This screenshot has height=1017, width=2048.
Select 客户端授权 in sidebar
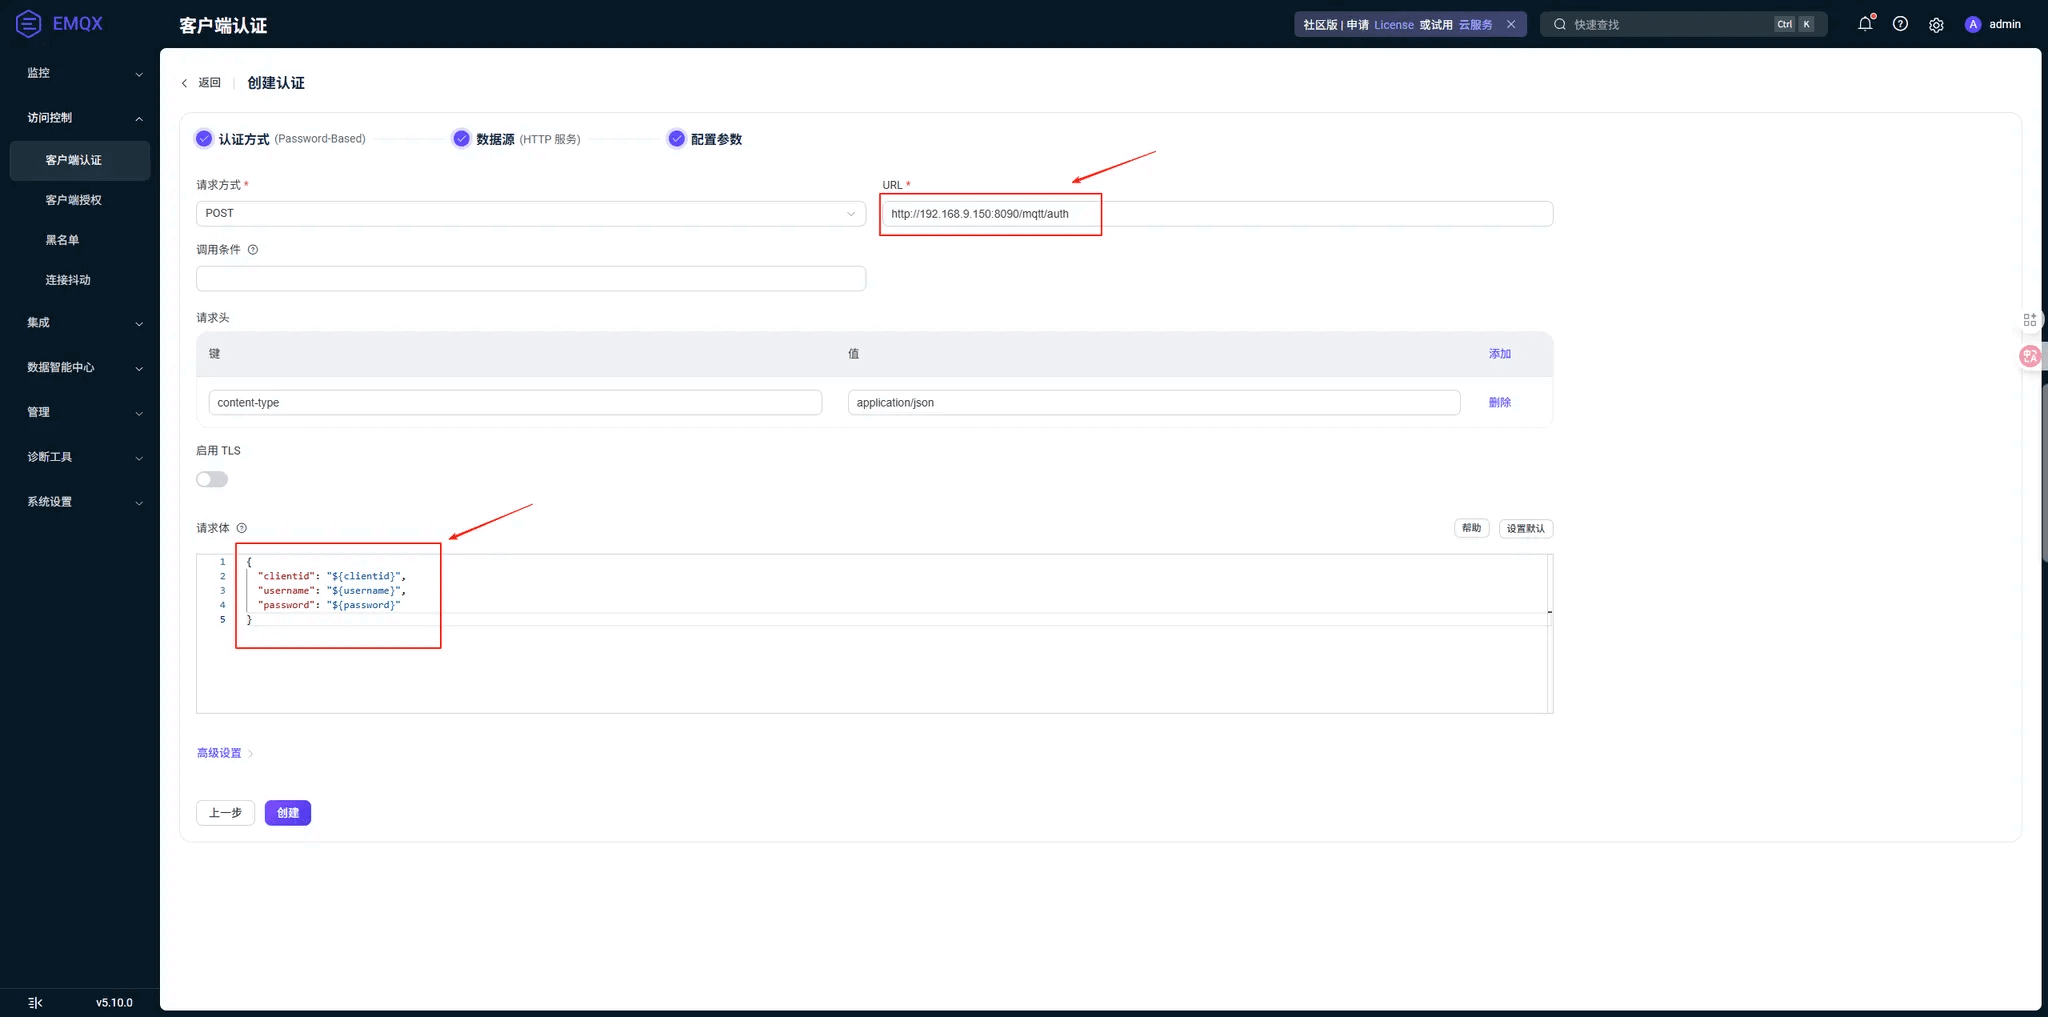click(x=73, y=200)
